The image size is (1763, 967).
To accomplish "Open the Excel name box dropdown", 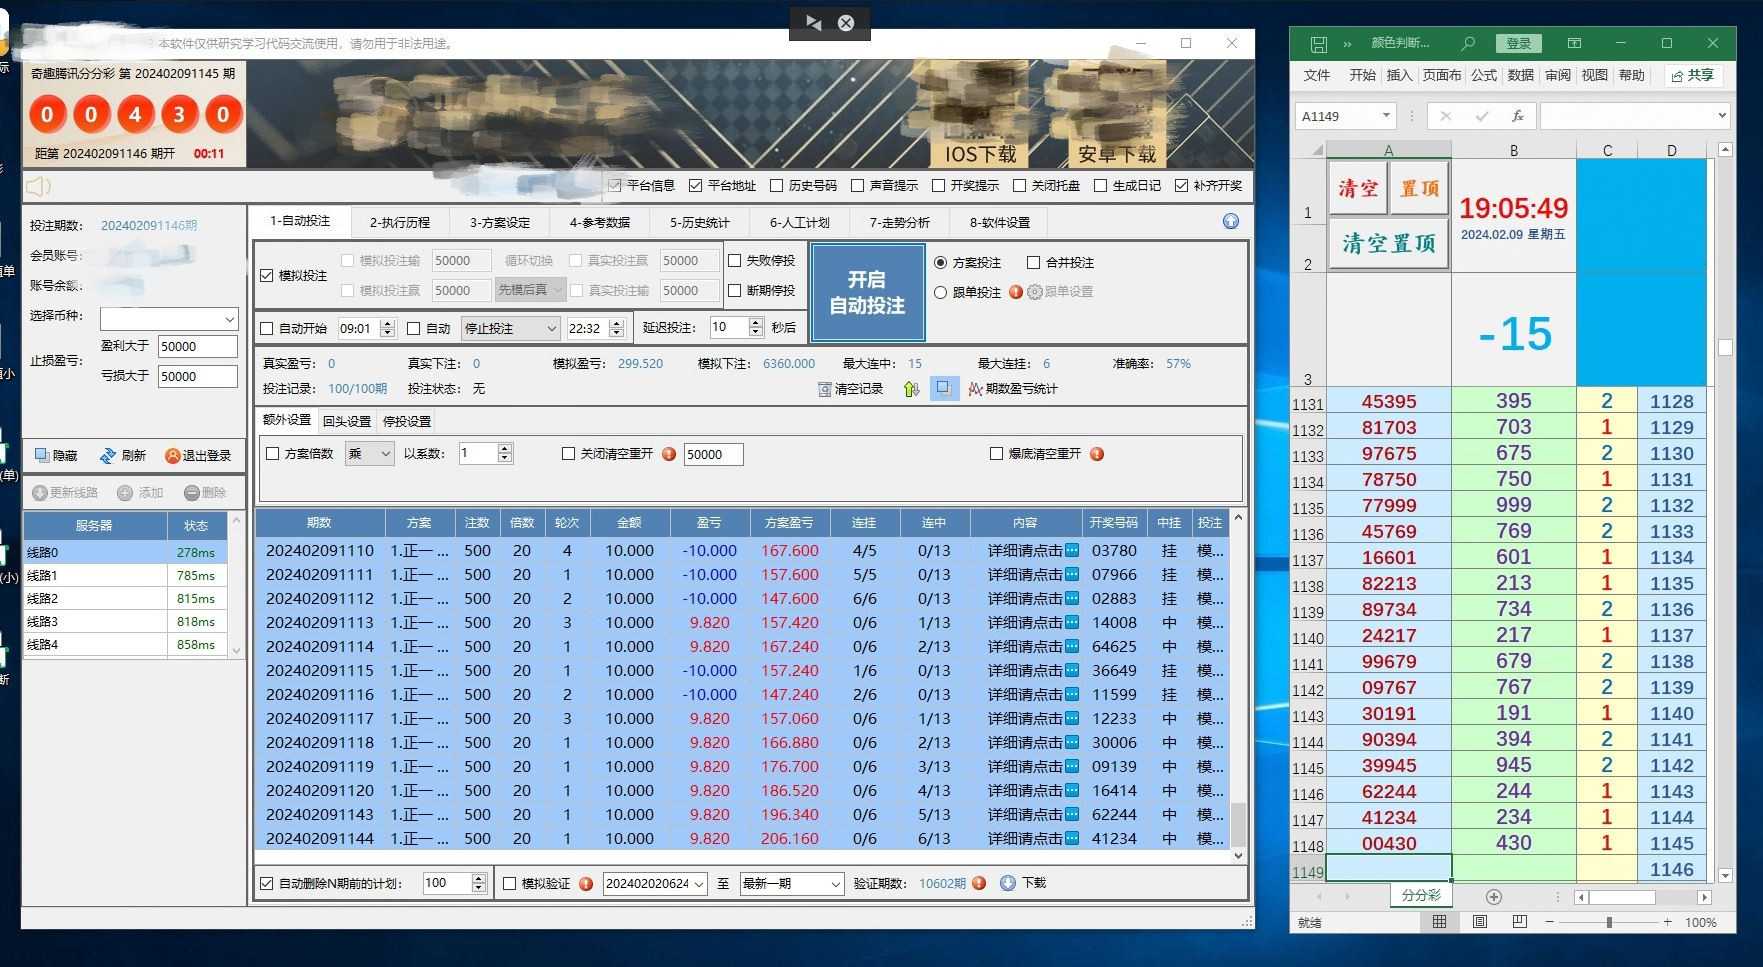I will click(x=1386, y=116).
